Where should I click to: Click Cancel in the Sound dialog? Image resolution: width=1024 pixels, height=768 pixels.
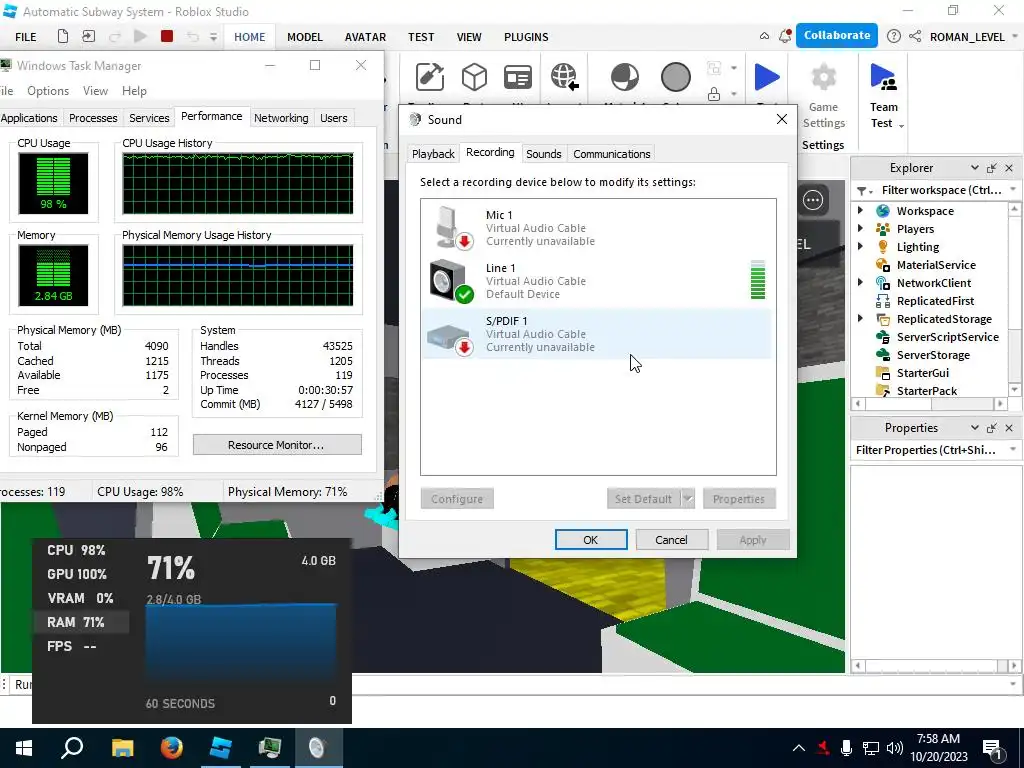[x=671, y=540]
